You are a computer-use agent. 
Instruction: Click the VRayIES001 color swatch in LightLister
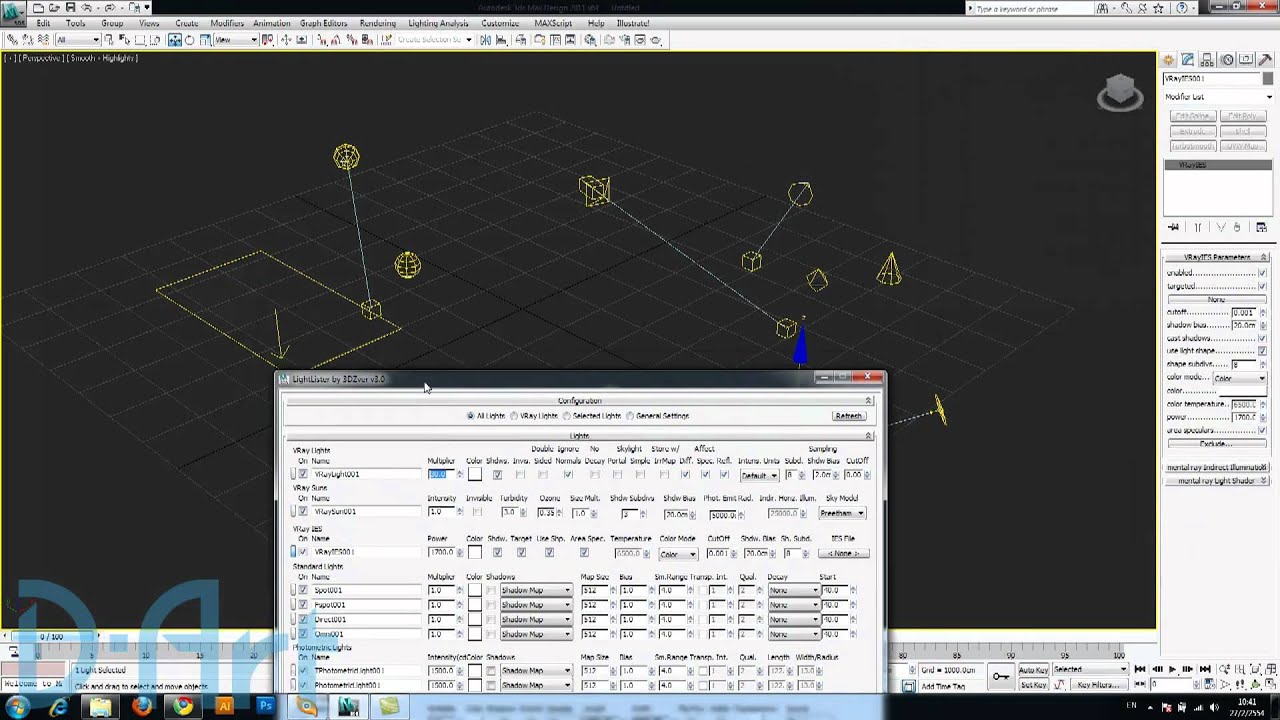[475, 552]
